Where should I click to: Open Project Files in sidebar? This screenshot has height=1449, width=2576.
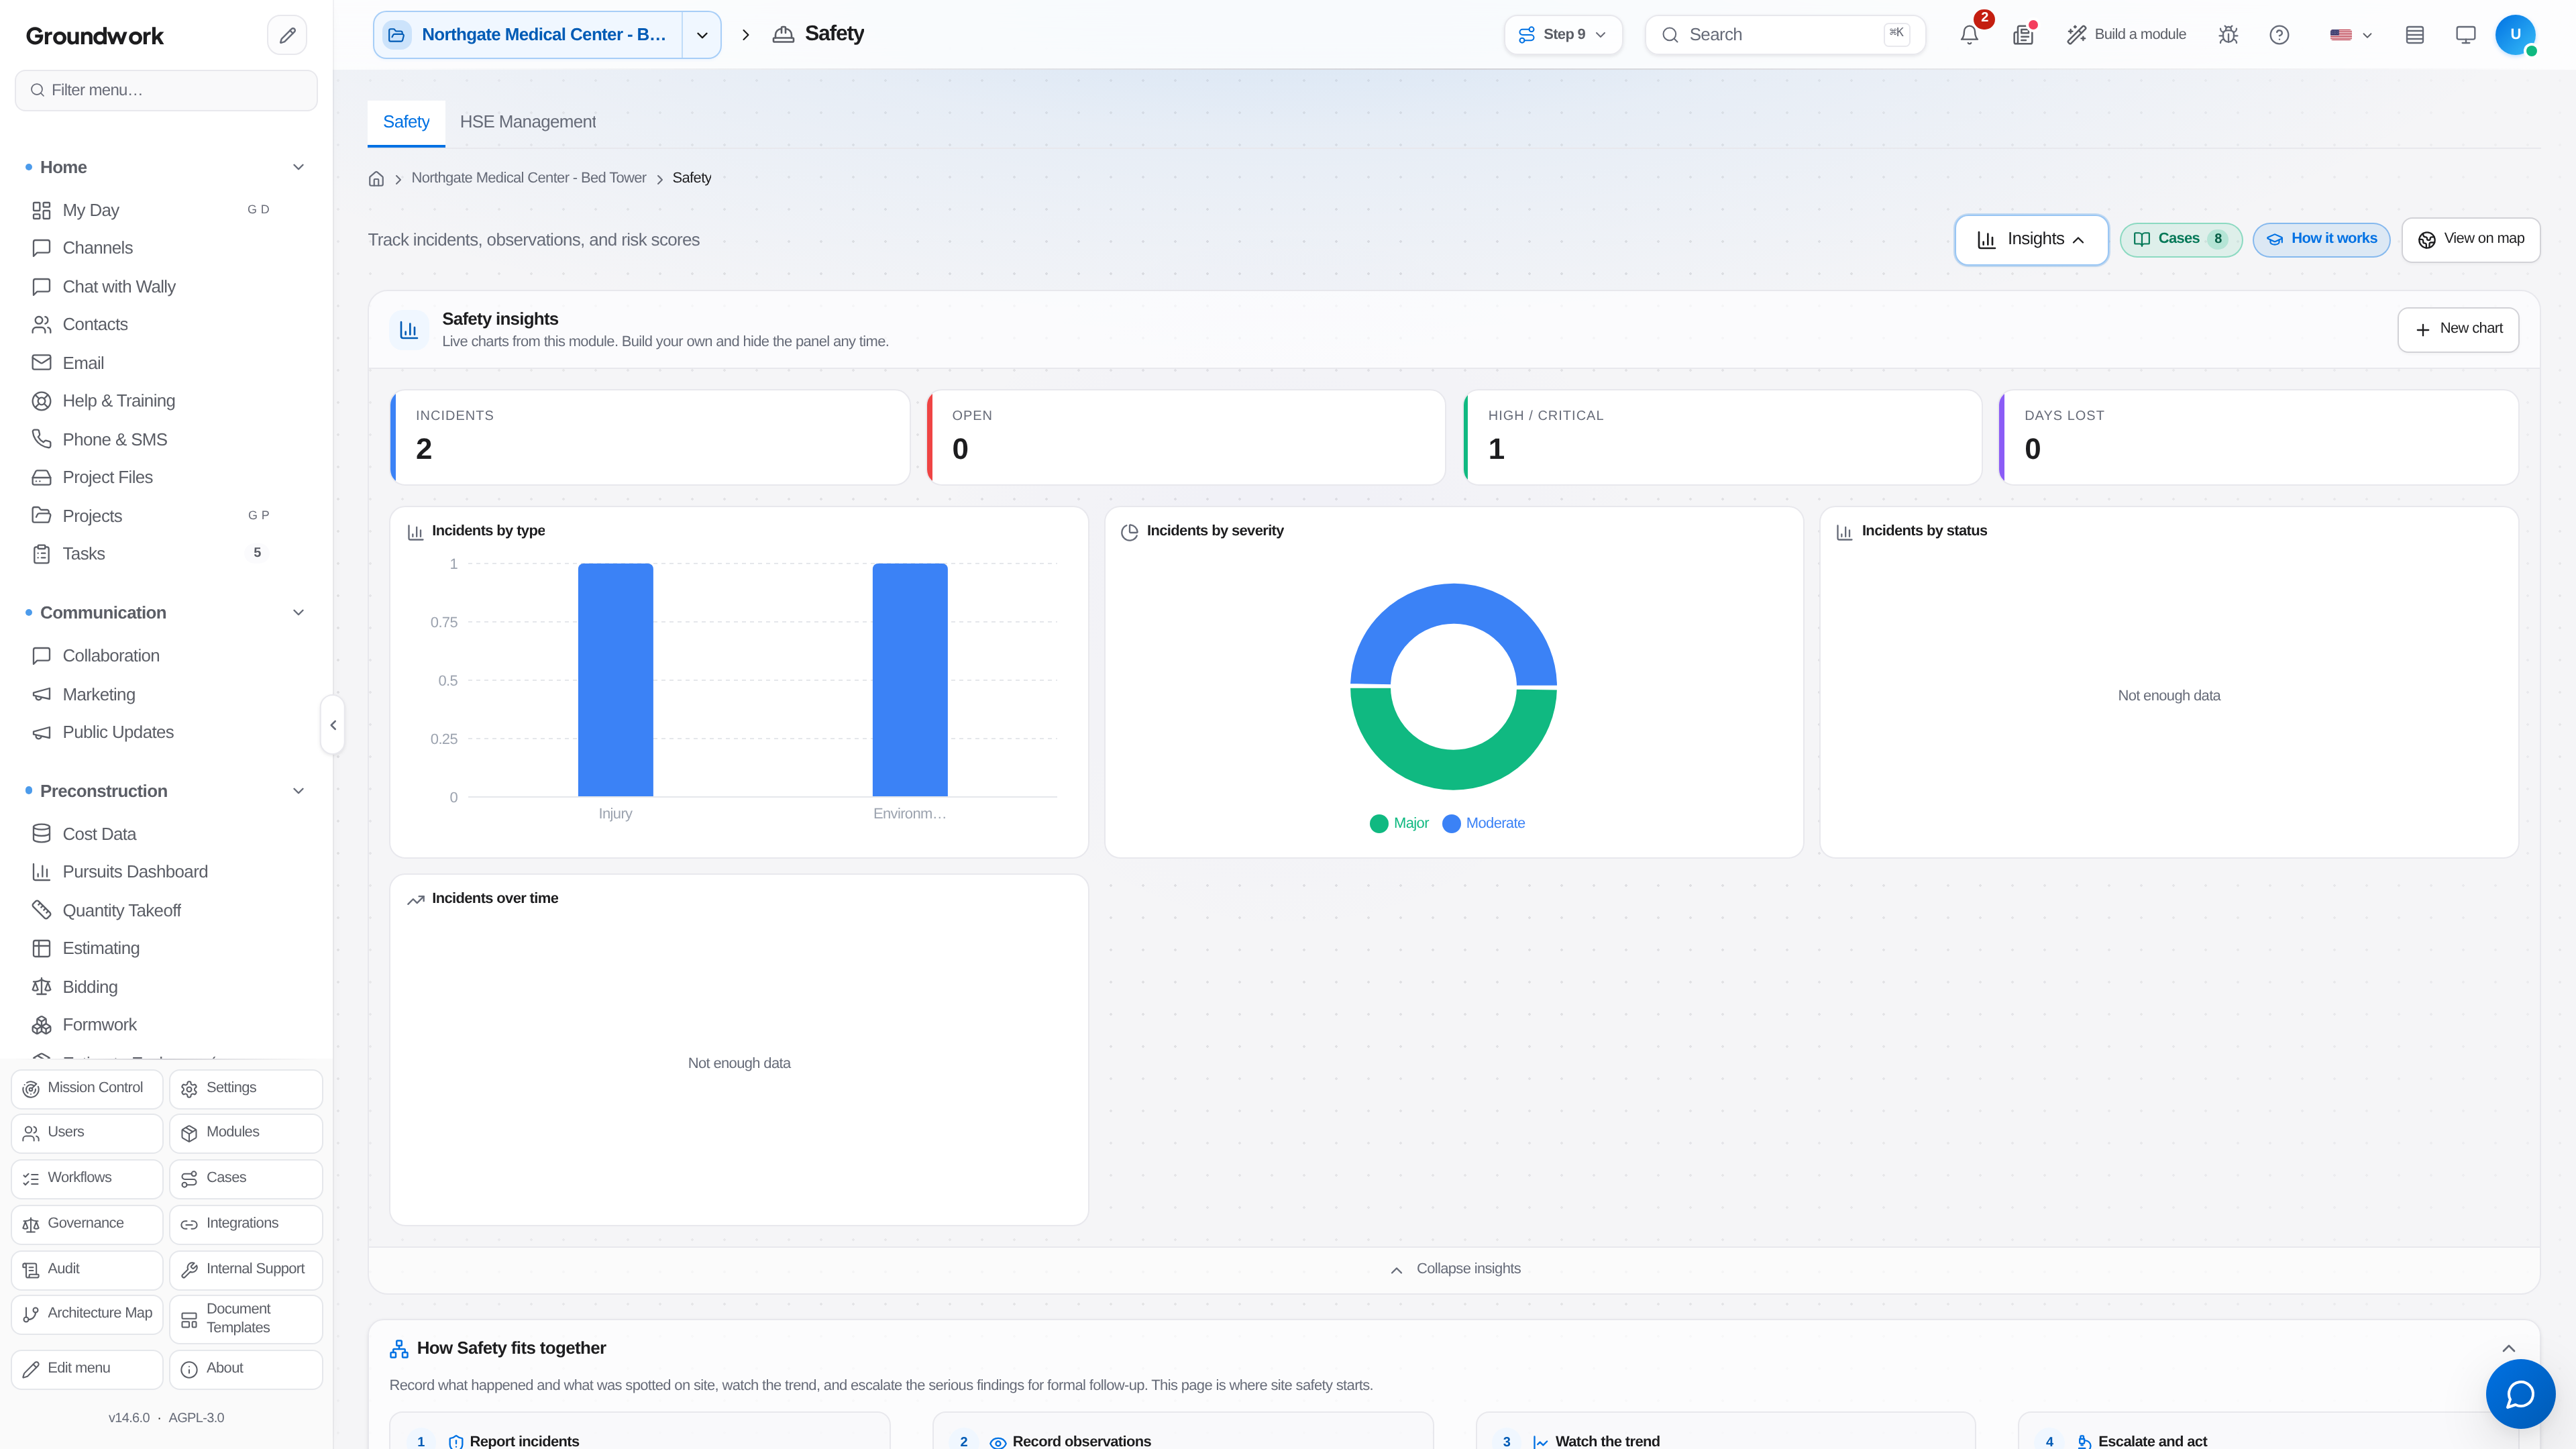[x=150, y=477]
